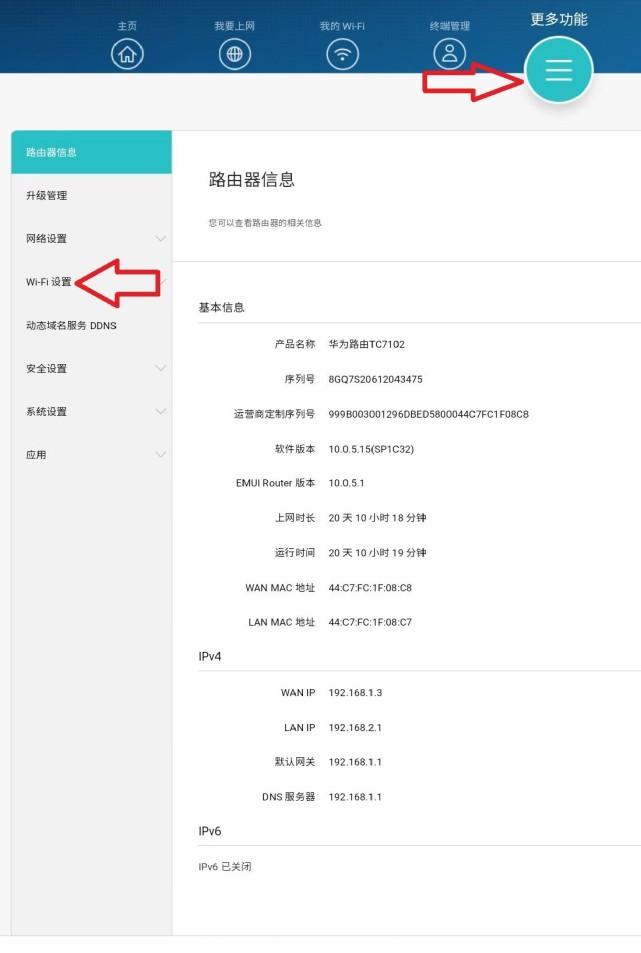Click the 您可以查看路由器的相关信息 description
Screen dimensions: 641x953
click(x=265, y=223)
